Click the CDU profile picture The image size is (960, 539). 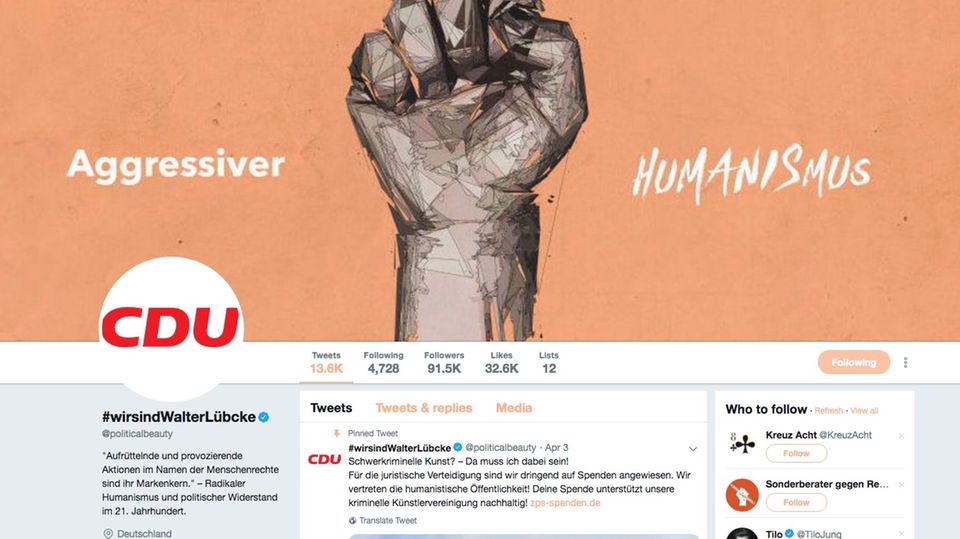171,329
